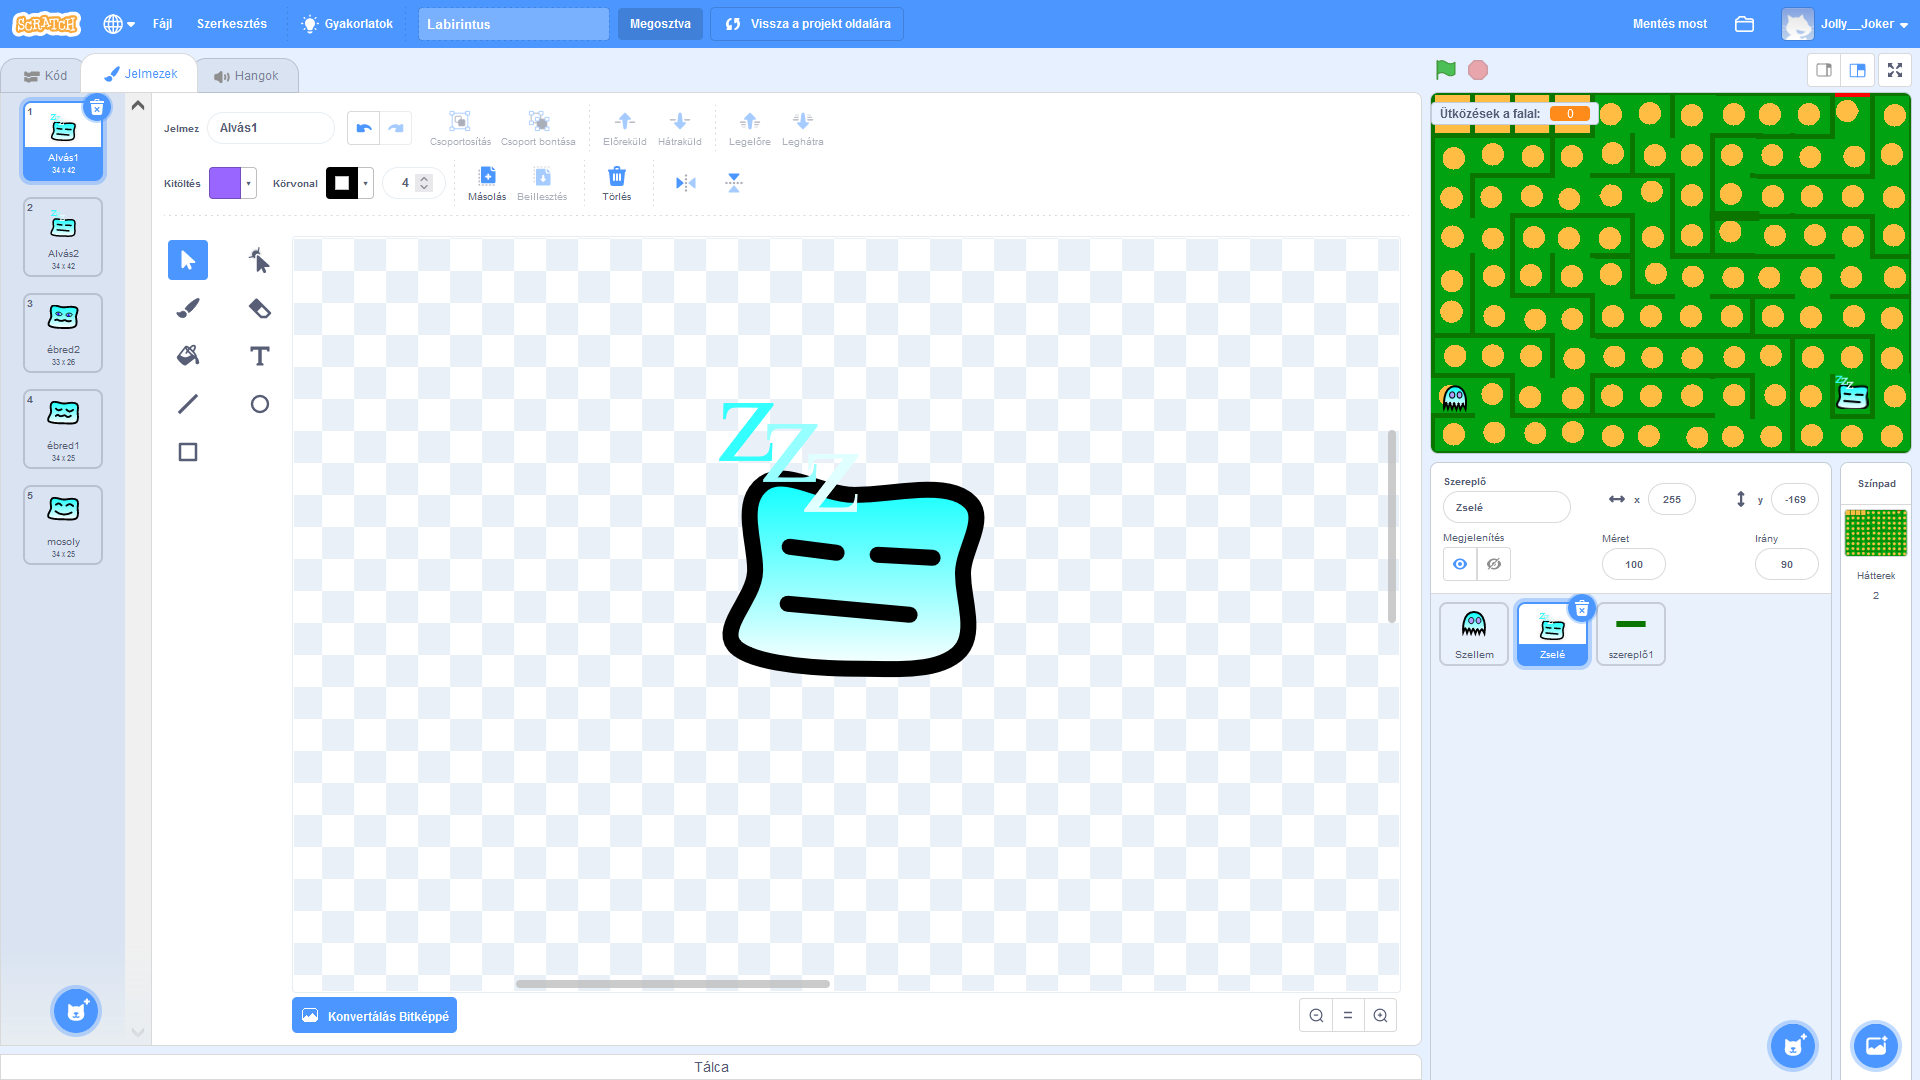Screen dimensions: 1920x1080
Task: Click the Törlés trash icon
Action: pos(617,178)
